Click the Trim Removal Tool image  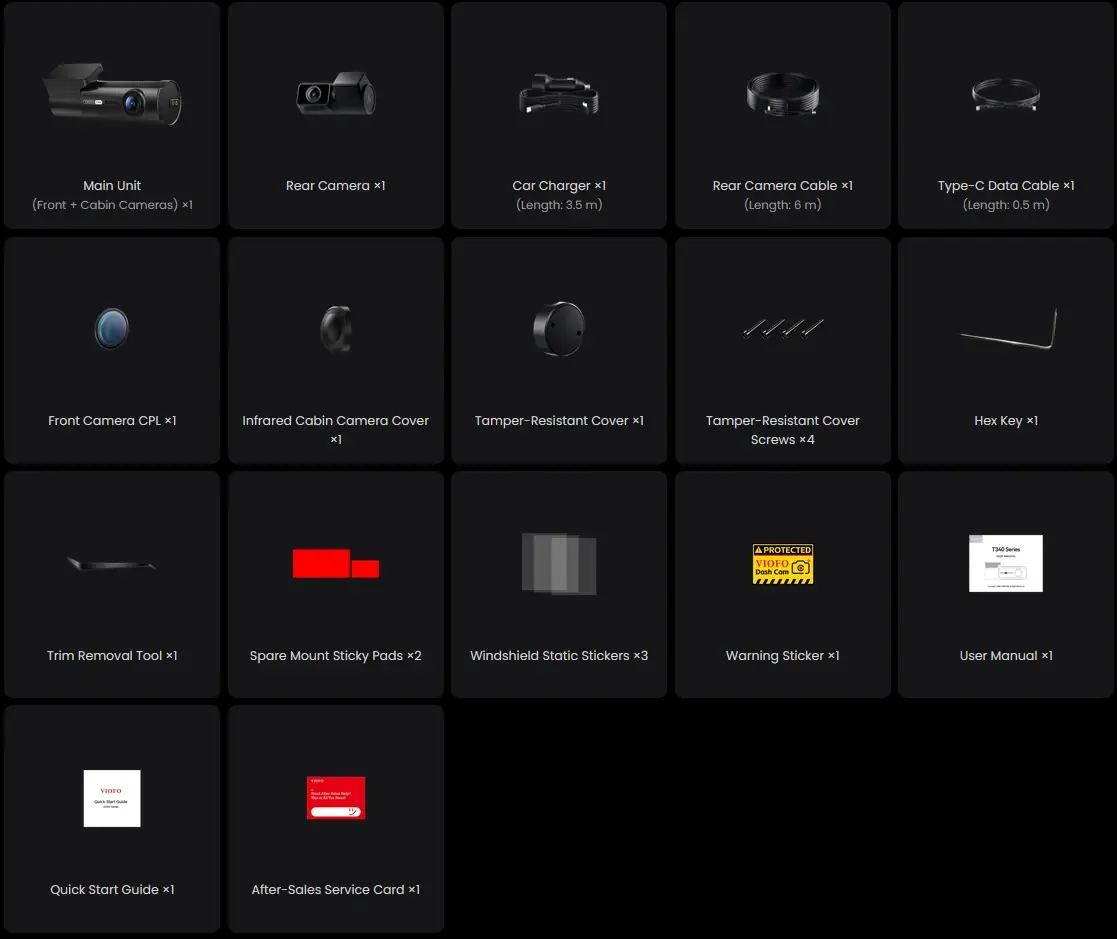point(112,564)
